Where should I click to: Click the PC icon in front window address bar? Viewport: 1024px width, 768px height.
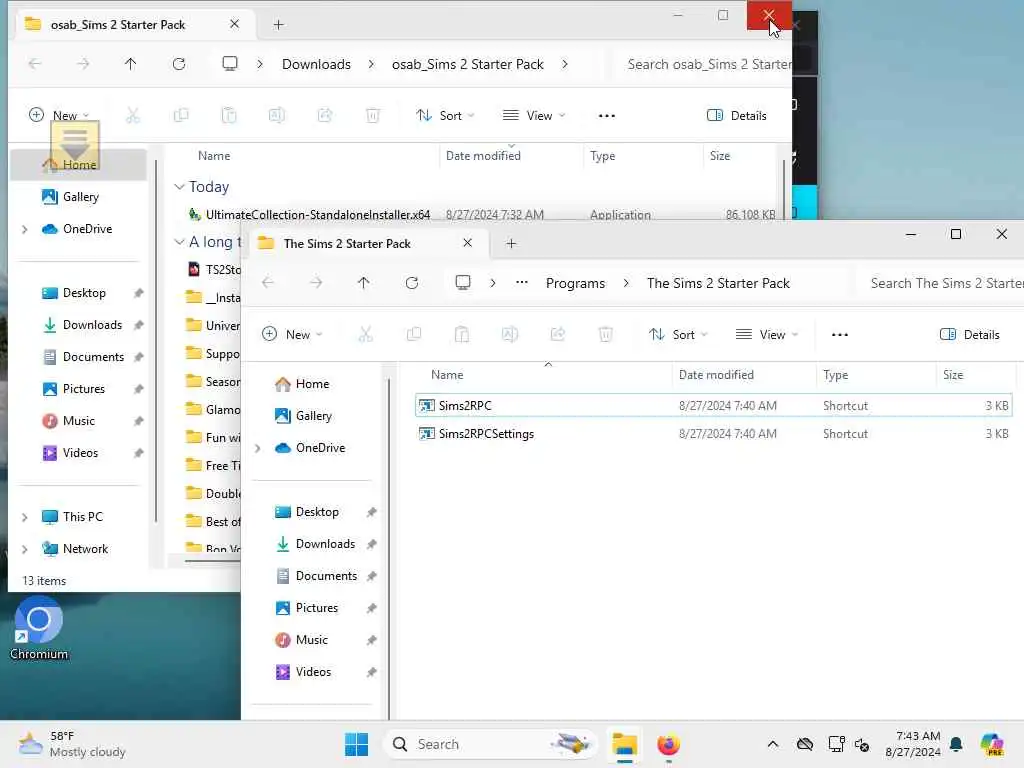click(x=463, y=283)
